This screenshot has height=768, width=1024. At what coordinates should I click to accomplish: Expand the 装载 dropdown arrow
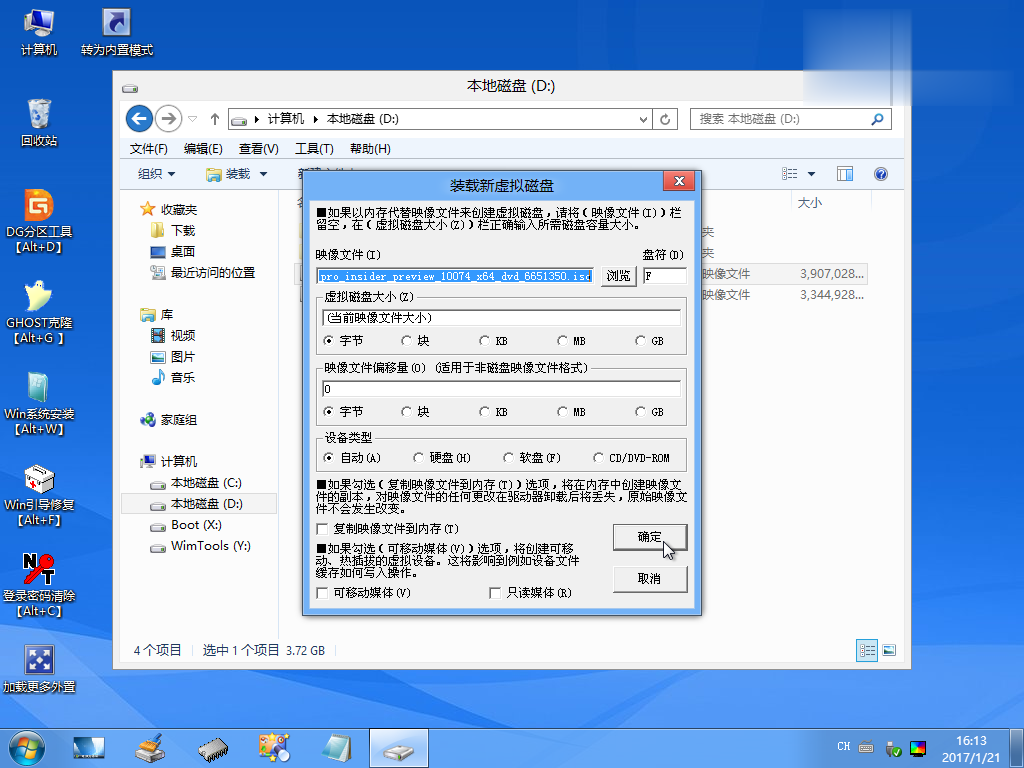point(263,174)
